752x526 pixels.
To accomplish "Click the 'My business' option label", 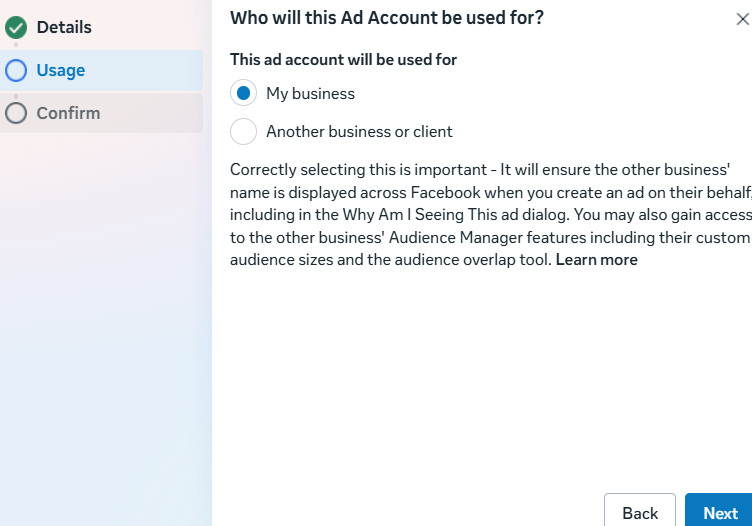I will 310,94.
